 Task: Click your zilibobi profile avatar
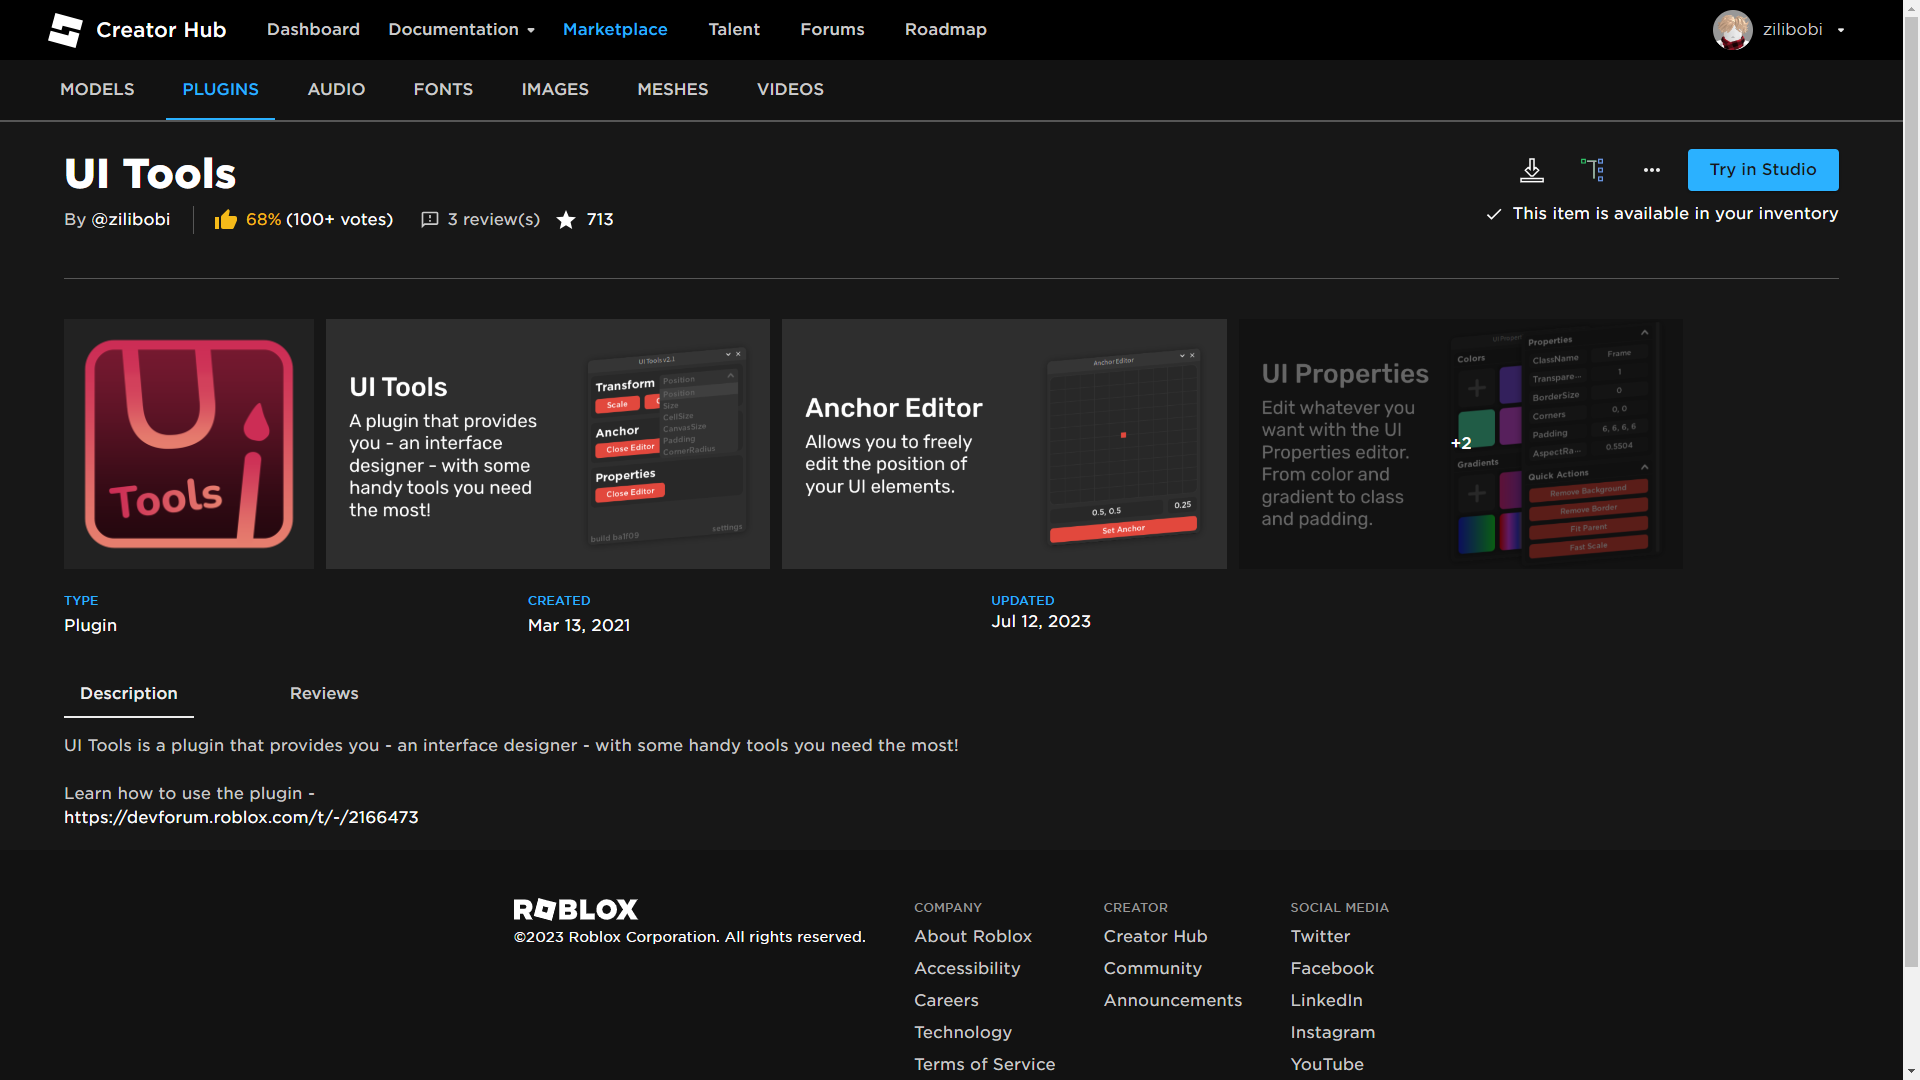click(x=1733, y=29)
